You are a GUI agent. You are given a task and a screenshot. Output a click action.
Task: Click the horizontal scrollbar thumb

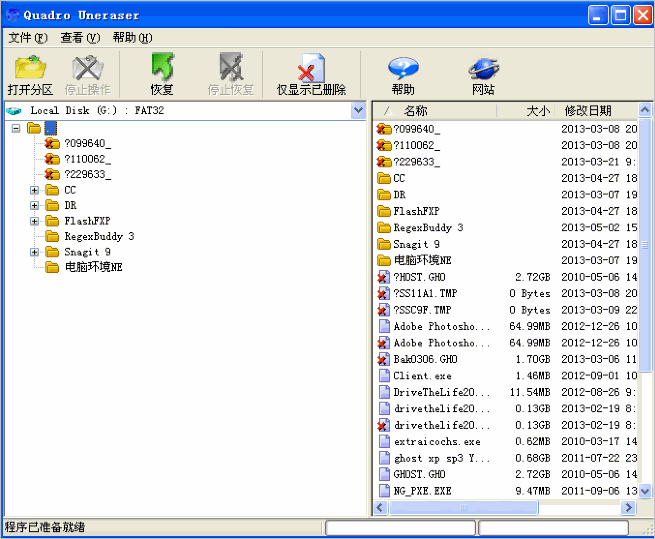click(x=463, y=508)
